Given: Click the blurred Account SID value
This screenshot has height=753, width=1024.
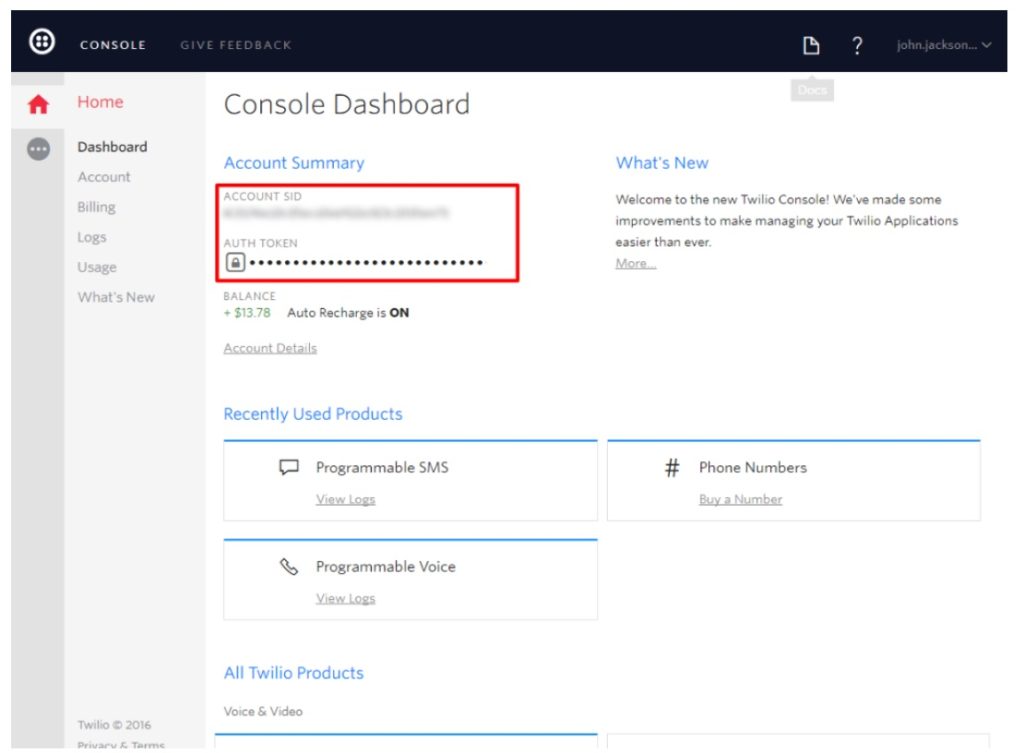Looking at the screenshot, I should [336, 213].
